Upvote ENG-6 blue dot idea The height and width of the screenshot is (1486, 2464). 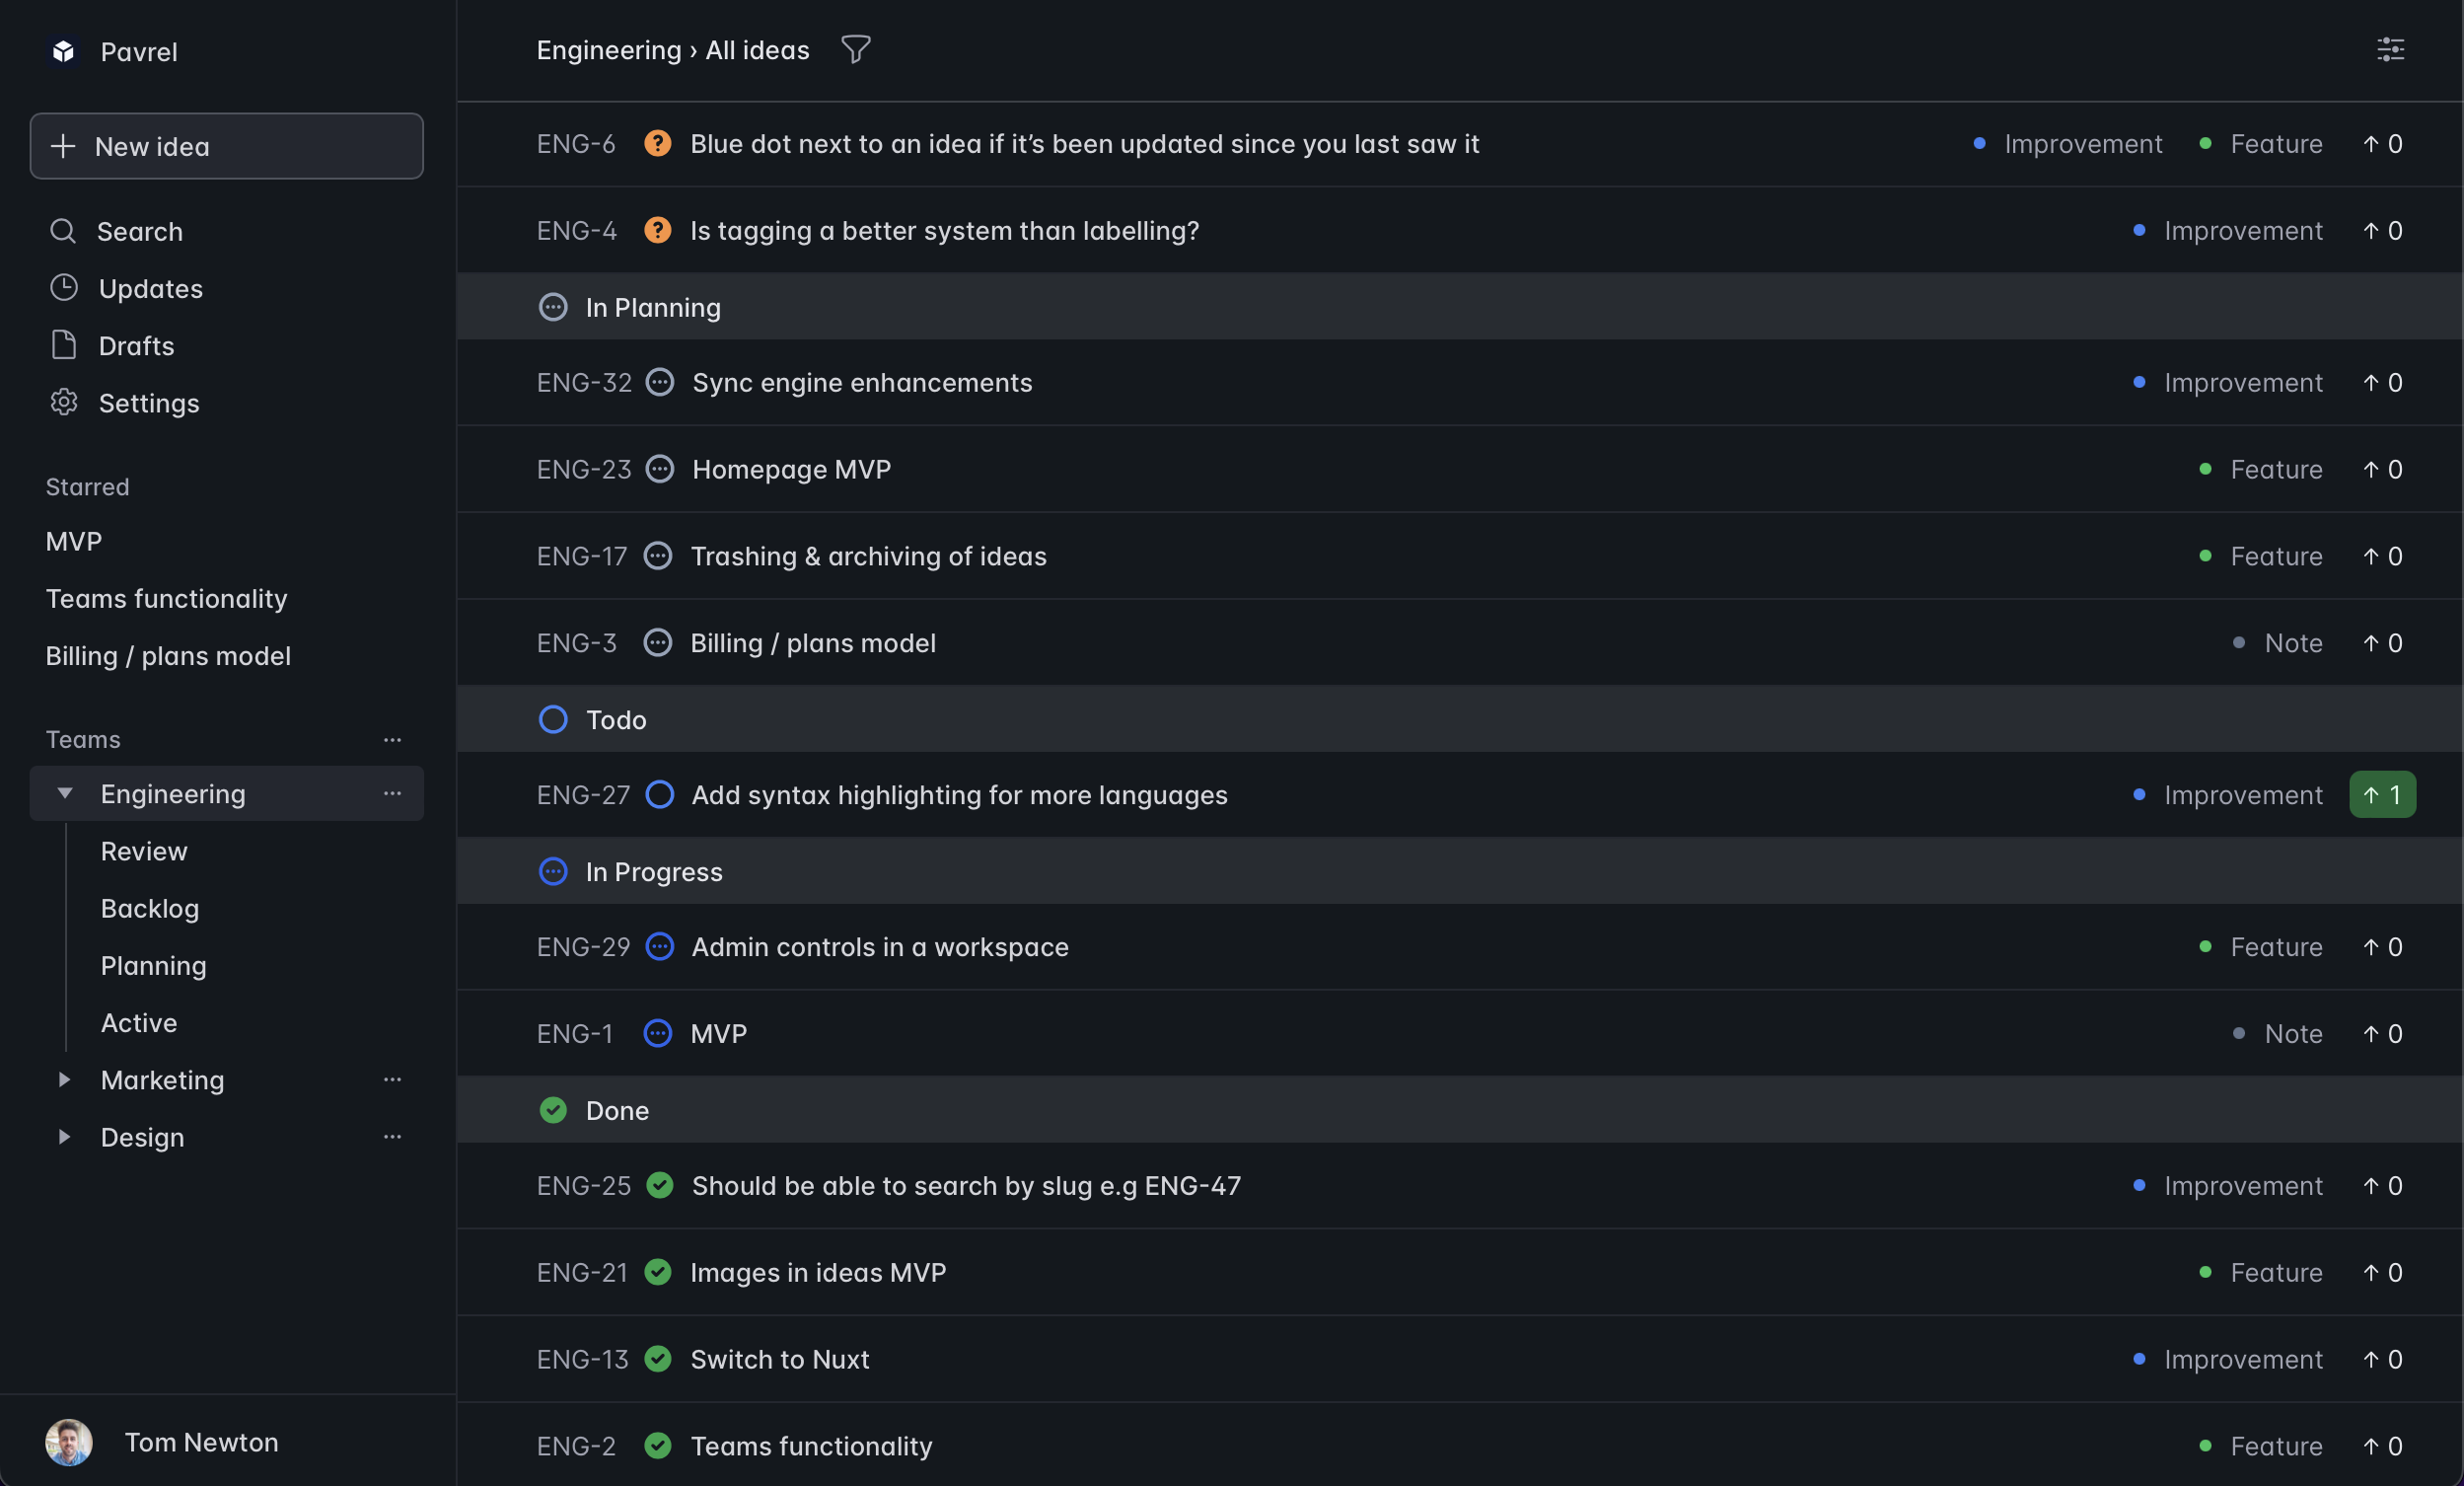(2382, 144)
